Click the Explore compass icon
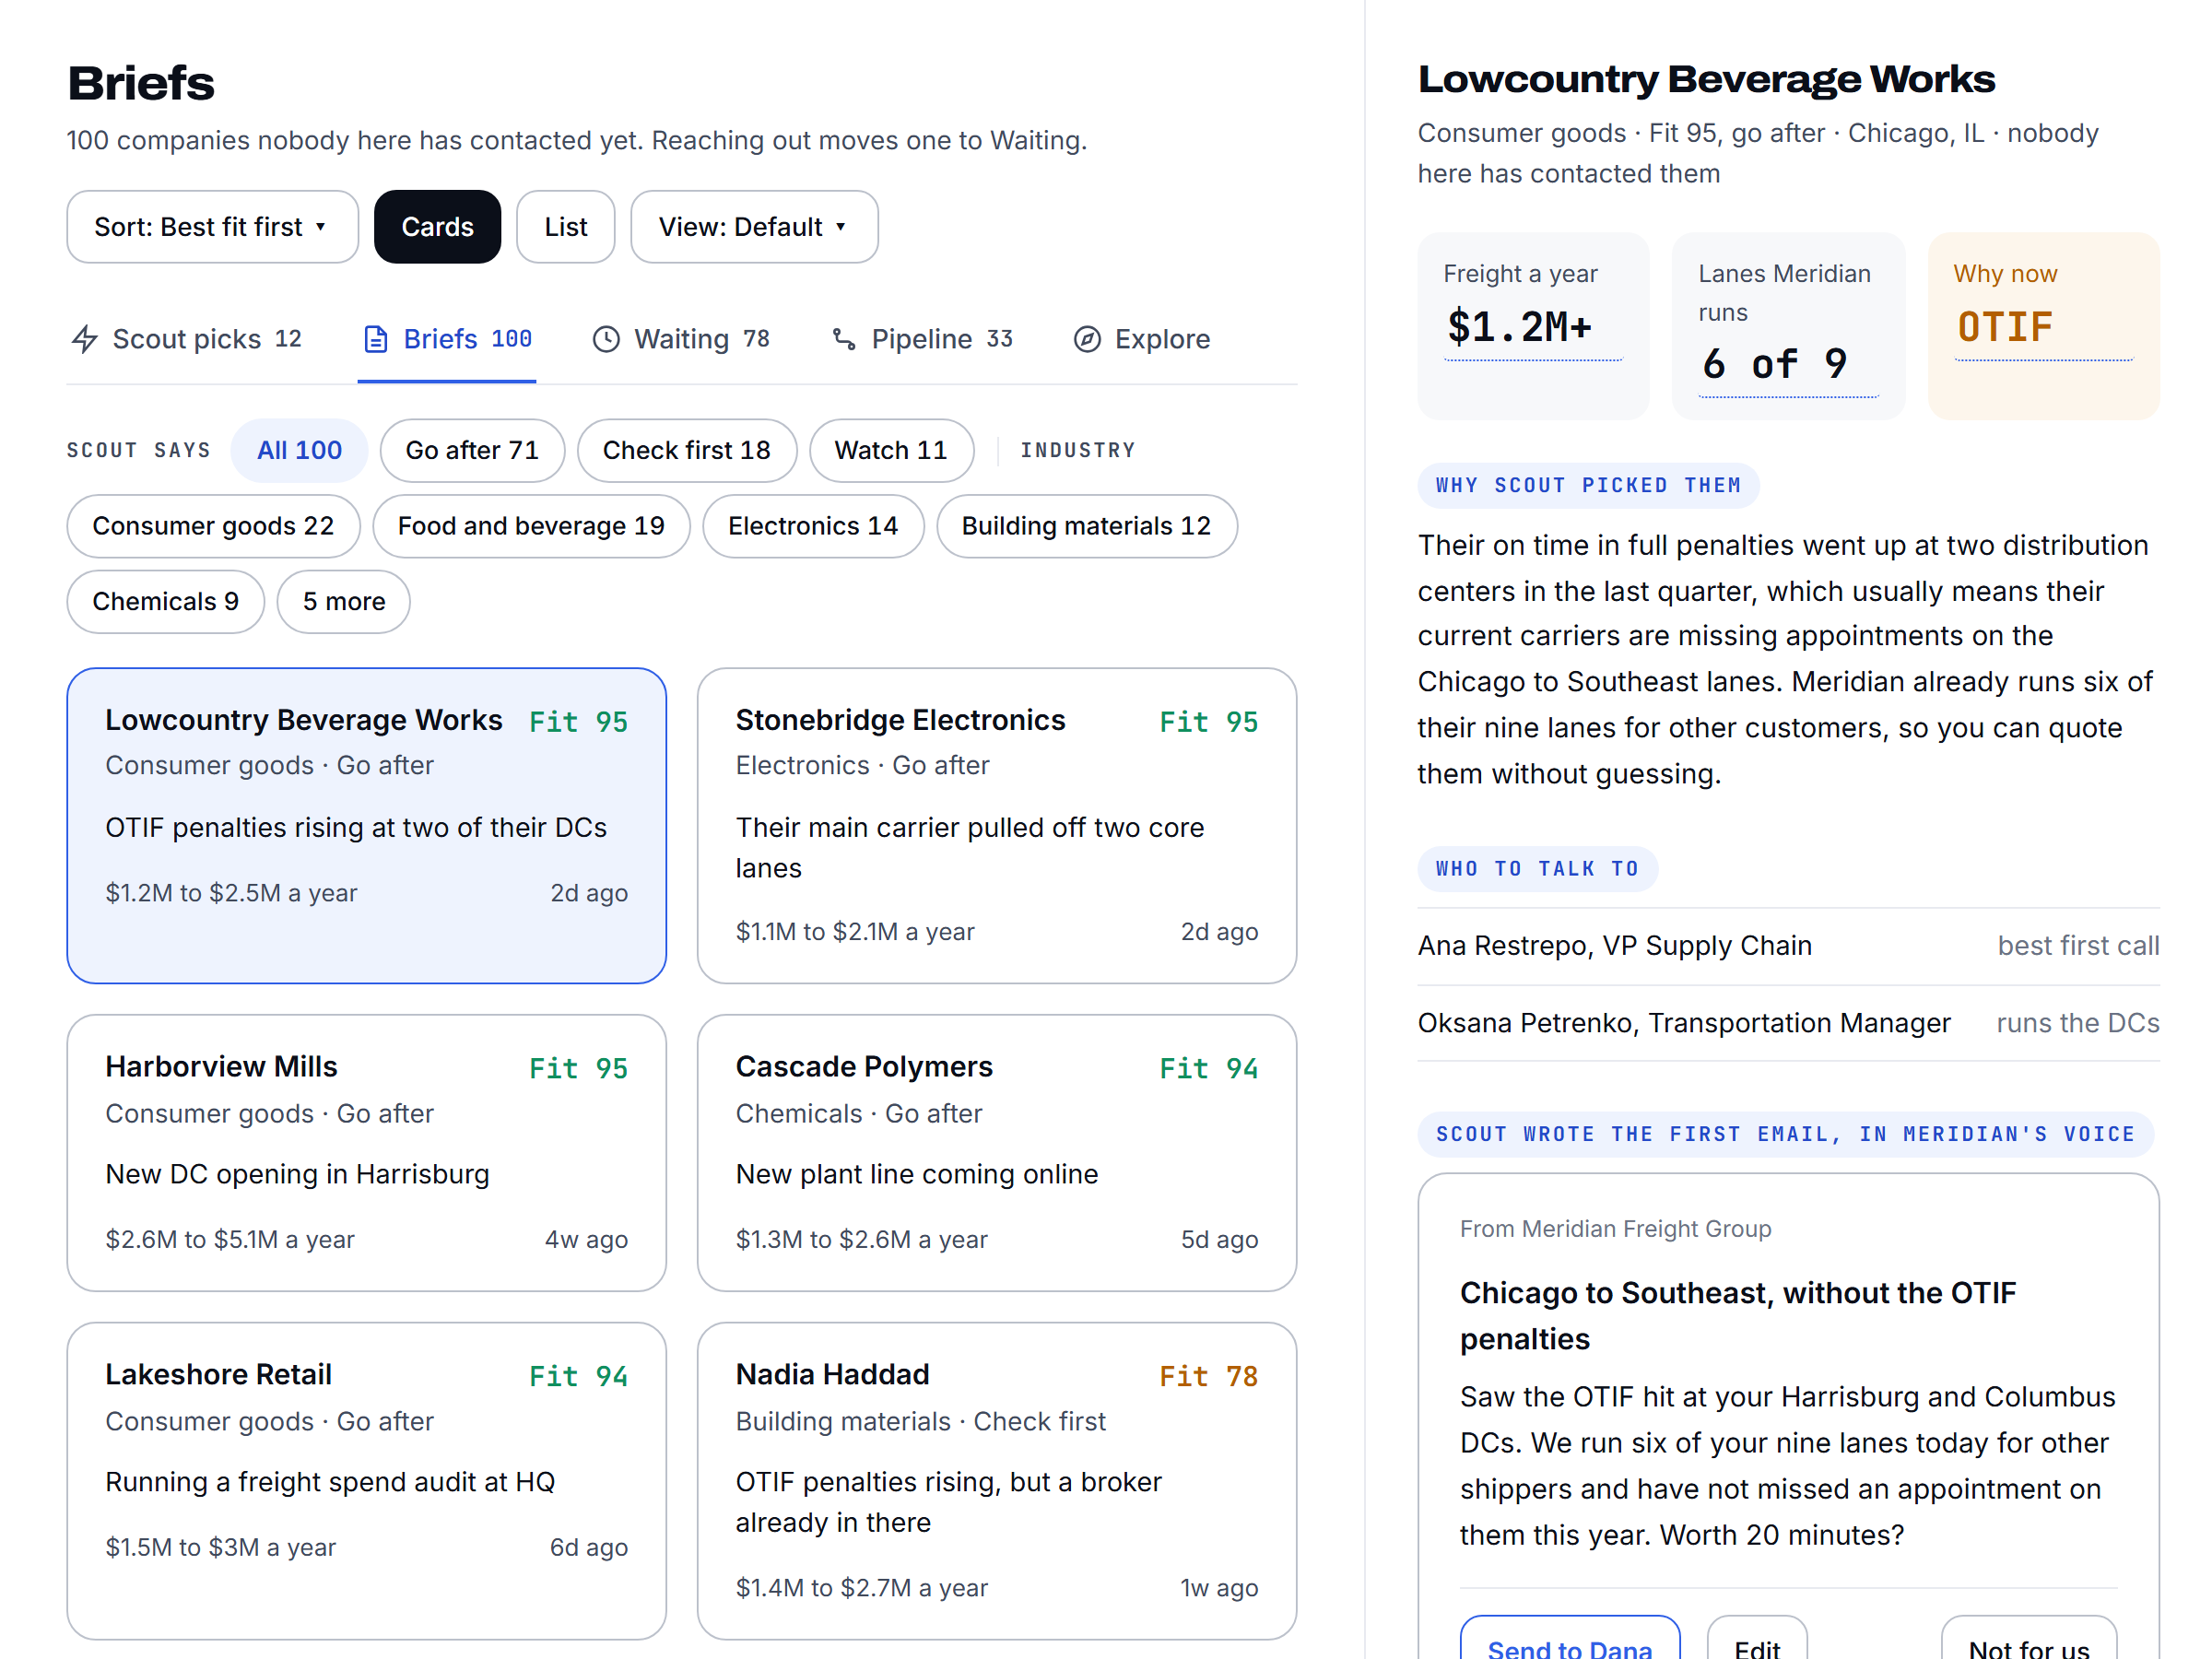Screen dimensions: 2212x1659 point(1087,339)
